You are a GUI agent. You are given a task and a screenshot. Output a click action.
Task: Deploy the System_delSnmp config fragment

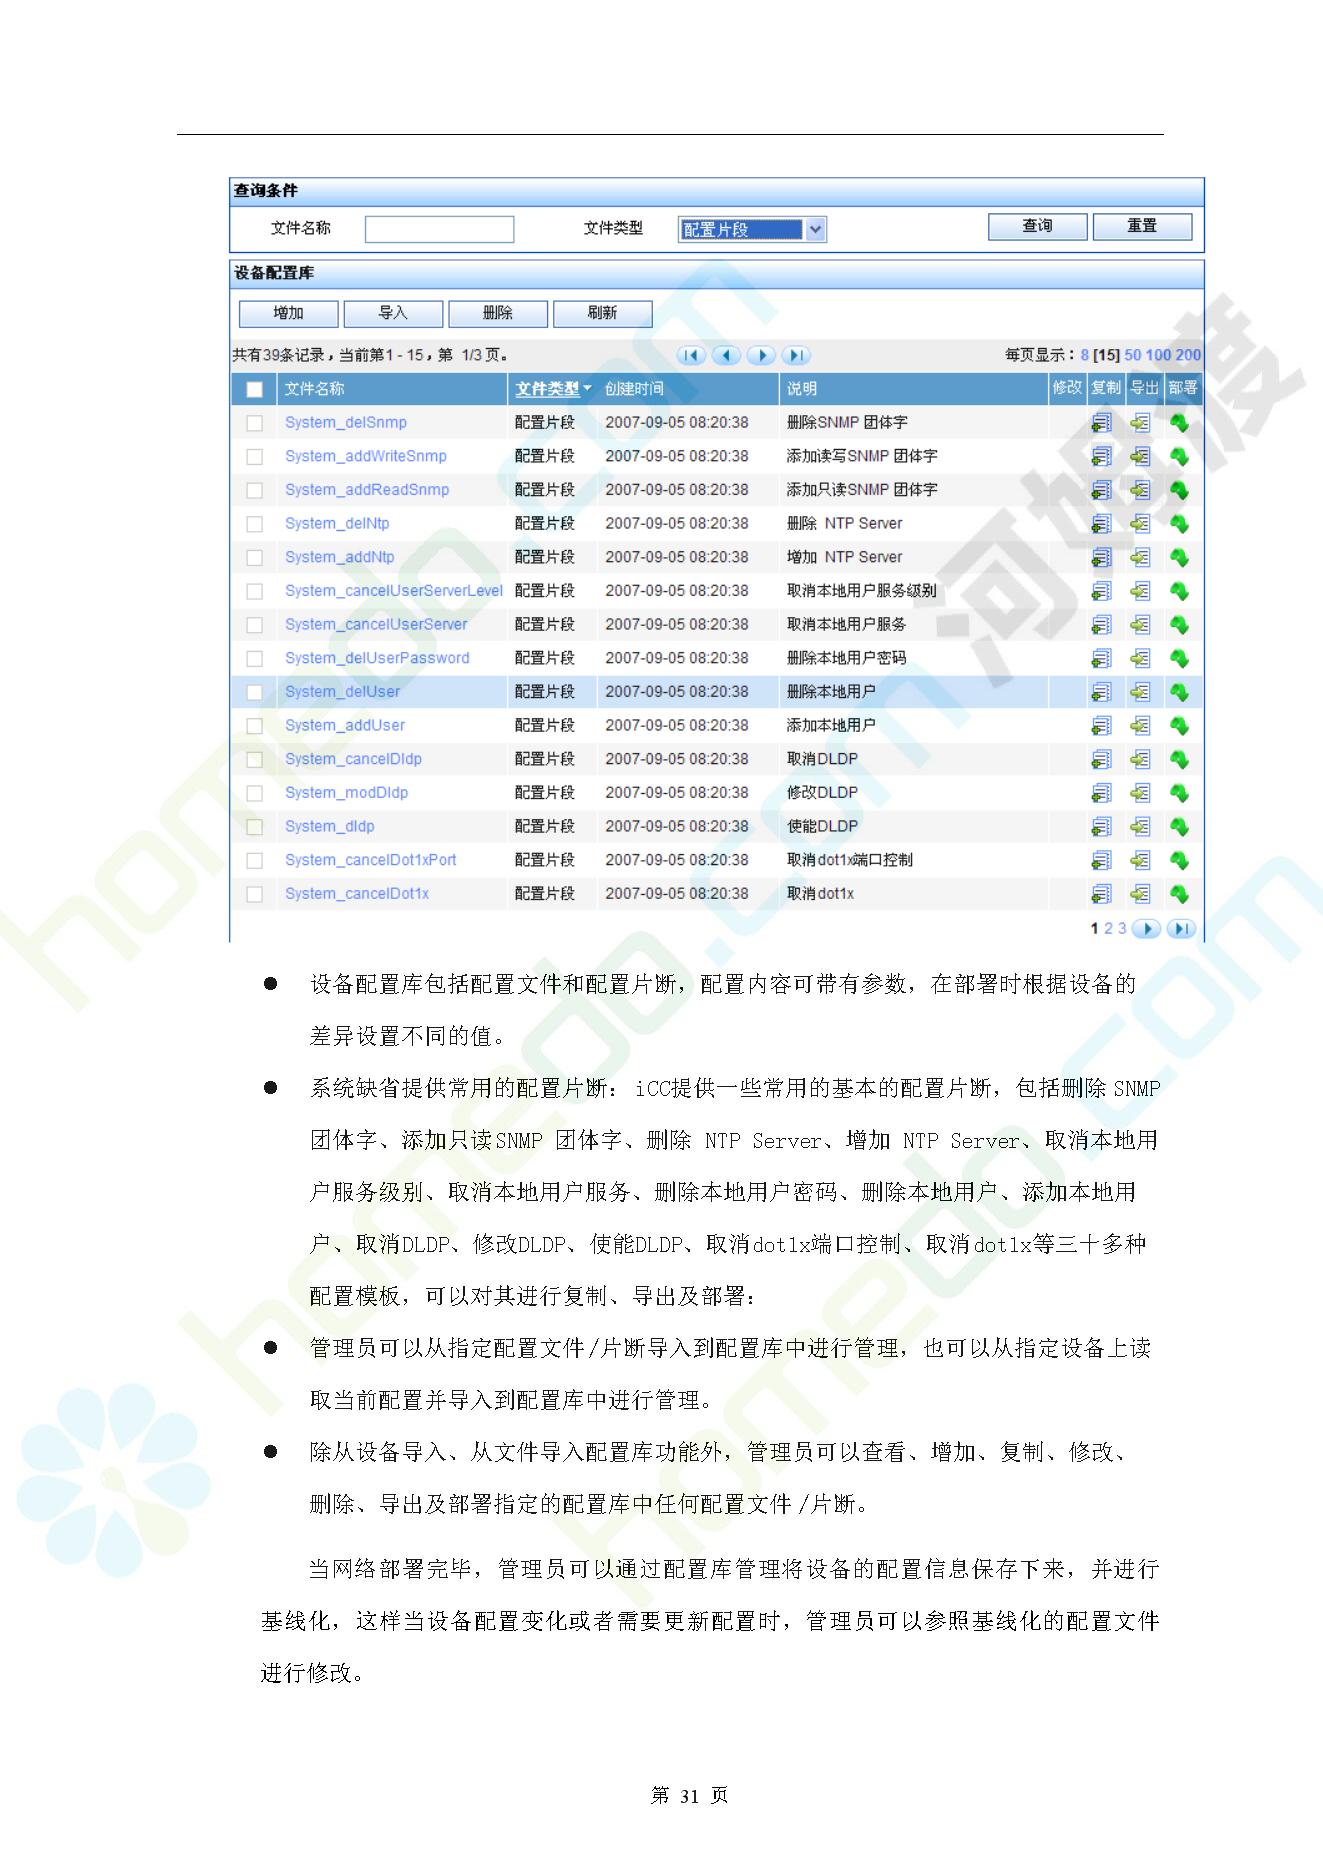click(1180, 423)
